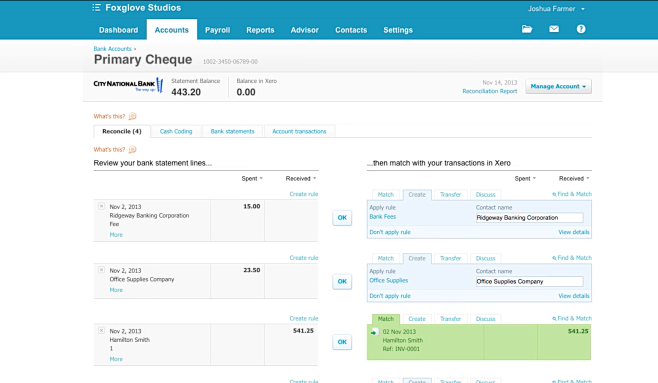Switch to the Account transactions tab
Viewport: 658px width, 383px height.
point(299,131)
